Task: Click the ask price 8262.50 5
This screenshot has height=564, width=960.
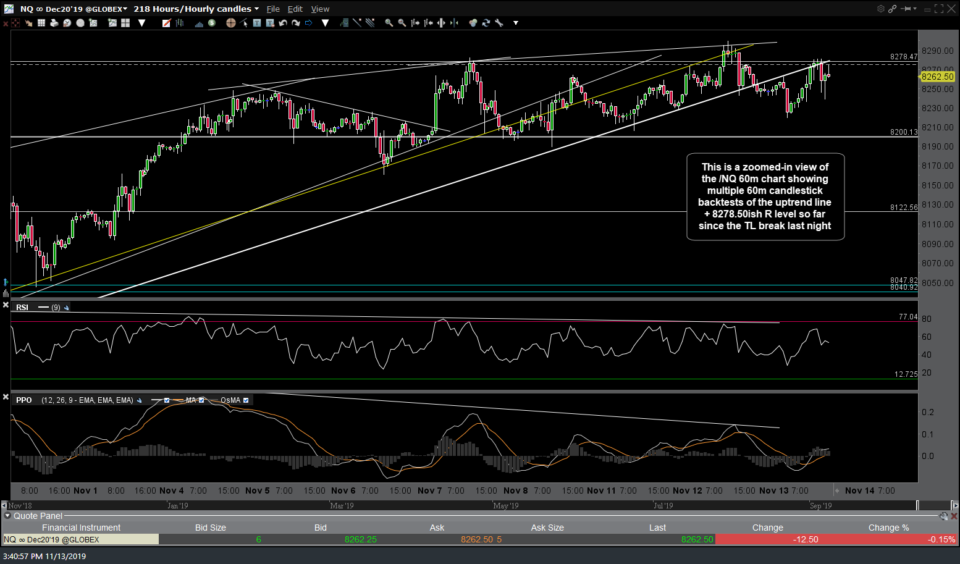Action: coord(481,540)
